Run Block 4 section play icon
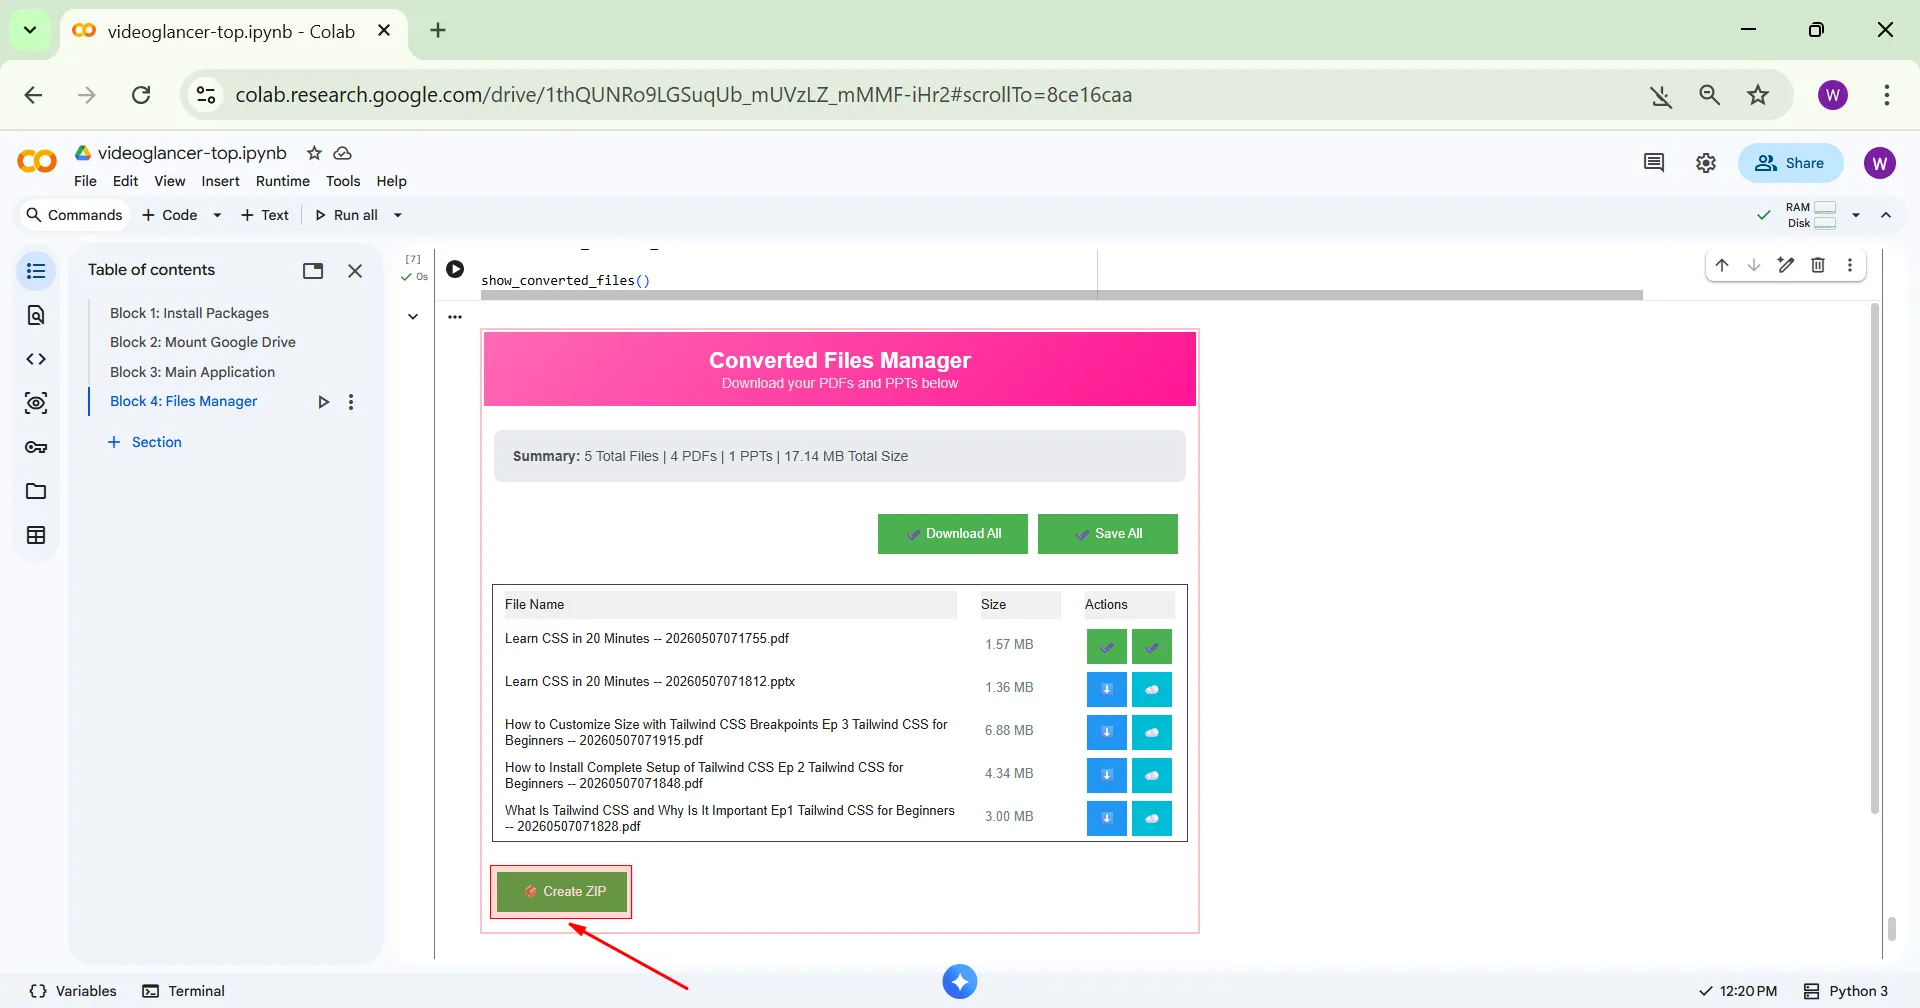Screen dimensions: 1920x1008 [323, 402]
